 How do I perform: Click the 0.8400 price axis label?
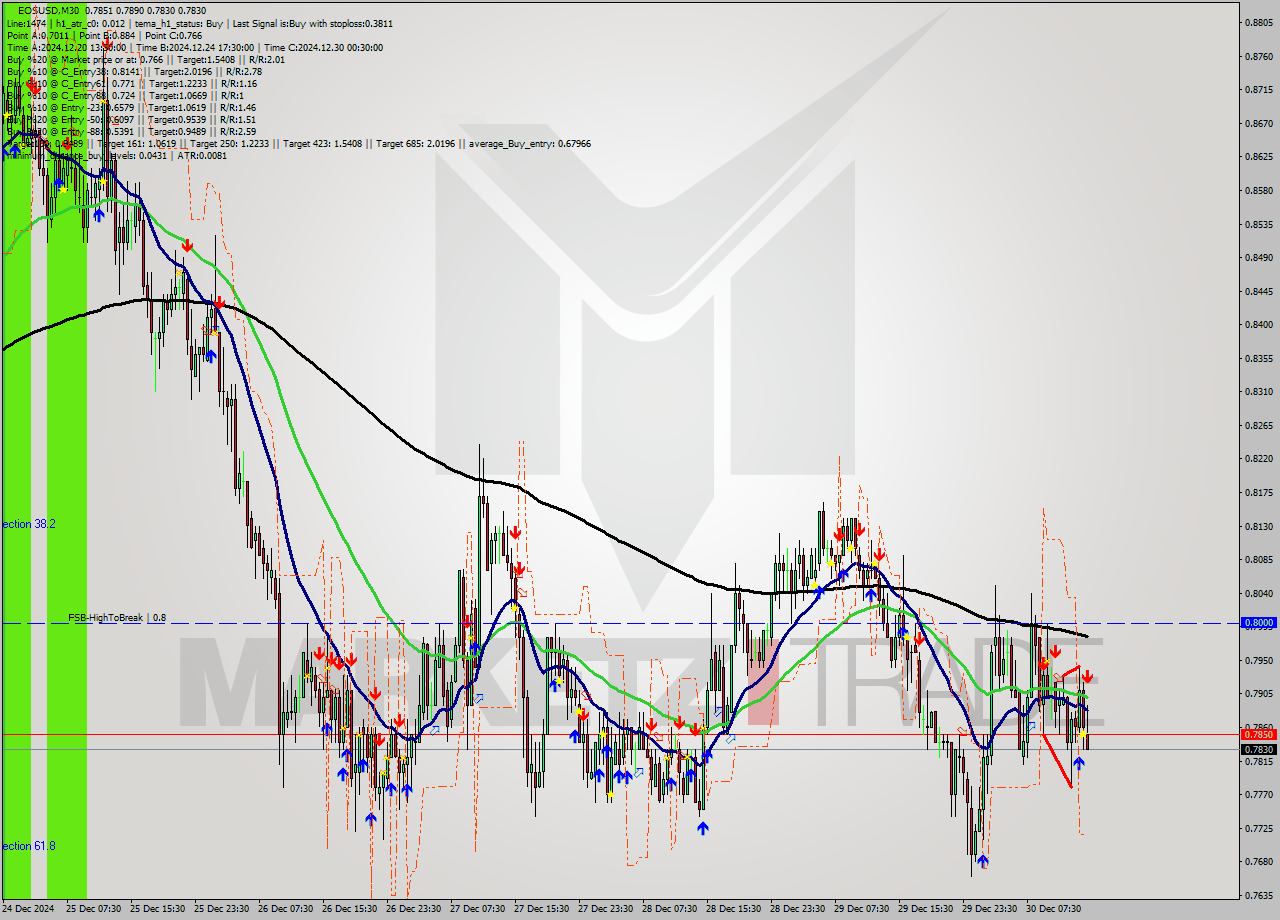pyautogui.click(x=1259, y=324)
